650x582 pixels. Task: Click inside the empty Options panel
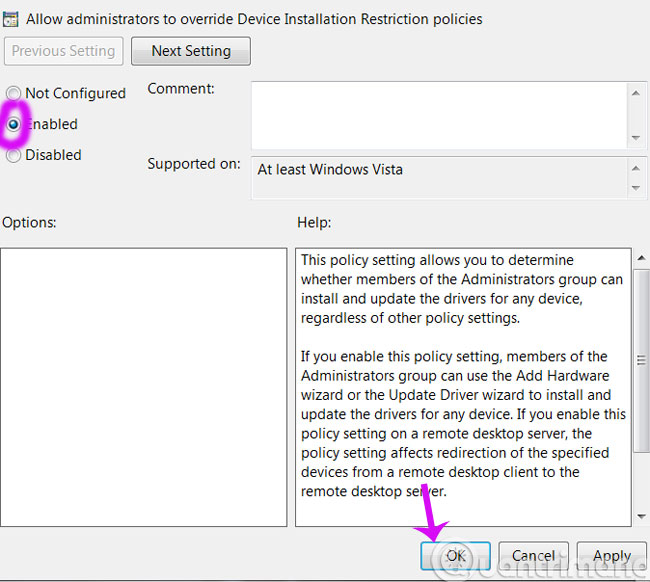coord(144,387)
